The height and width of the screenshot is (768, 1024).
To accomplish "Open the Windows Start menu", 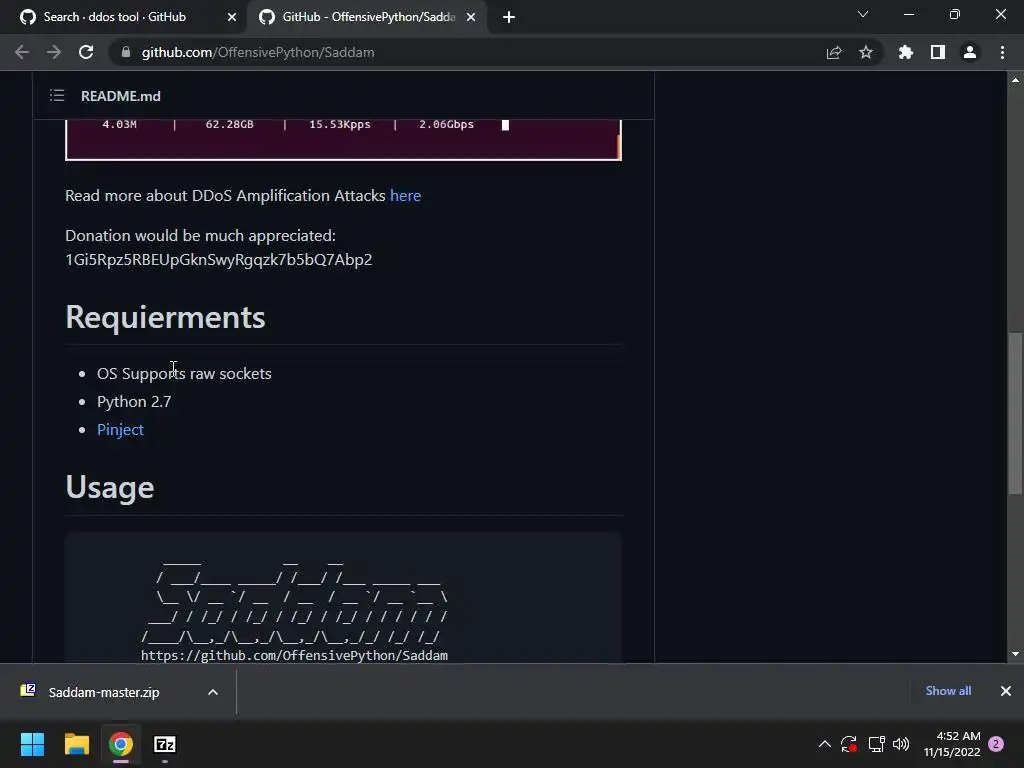I will [32, 744].
